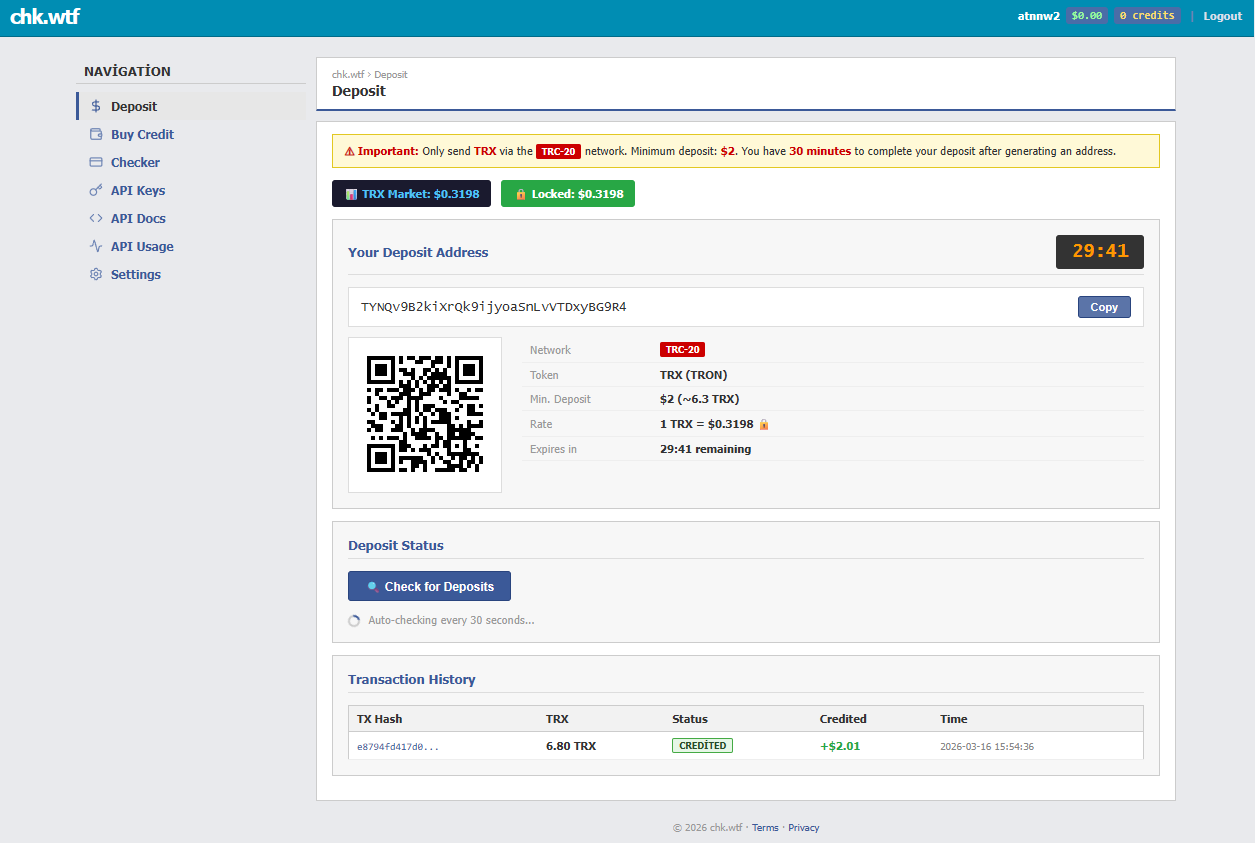Open Settings using the gear icon
The width and height of the screenshot is (1255, 843).
click(96, 274)
